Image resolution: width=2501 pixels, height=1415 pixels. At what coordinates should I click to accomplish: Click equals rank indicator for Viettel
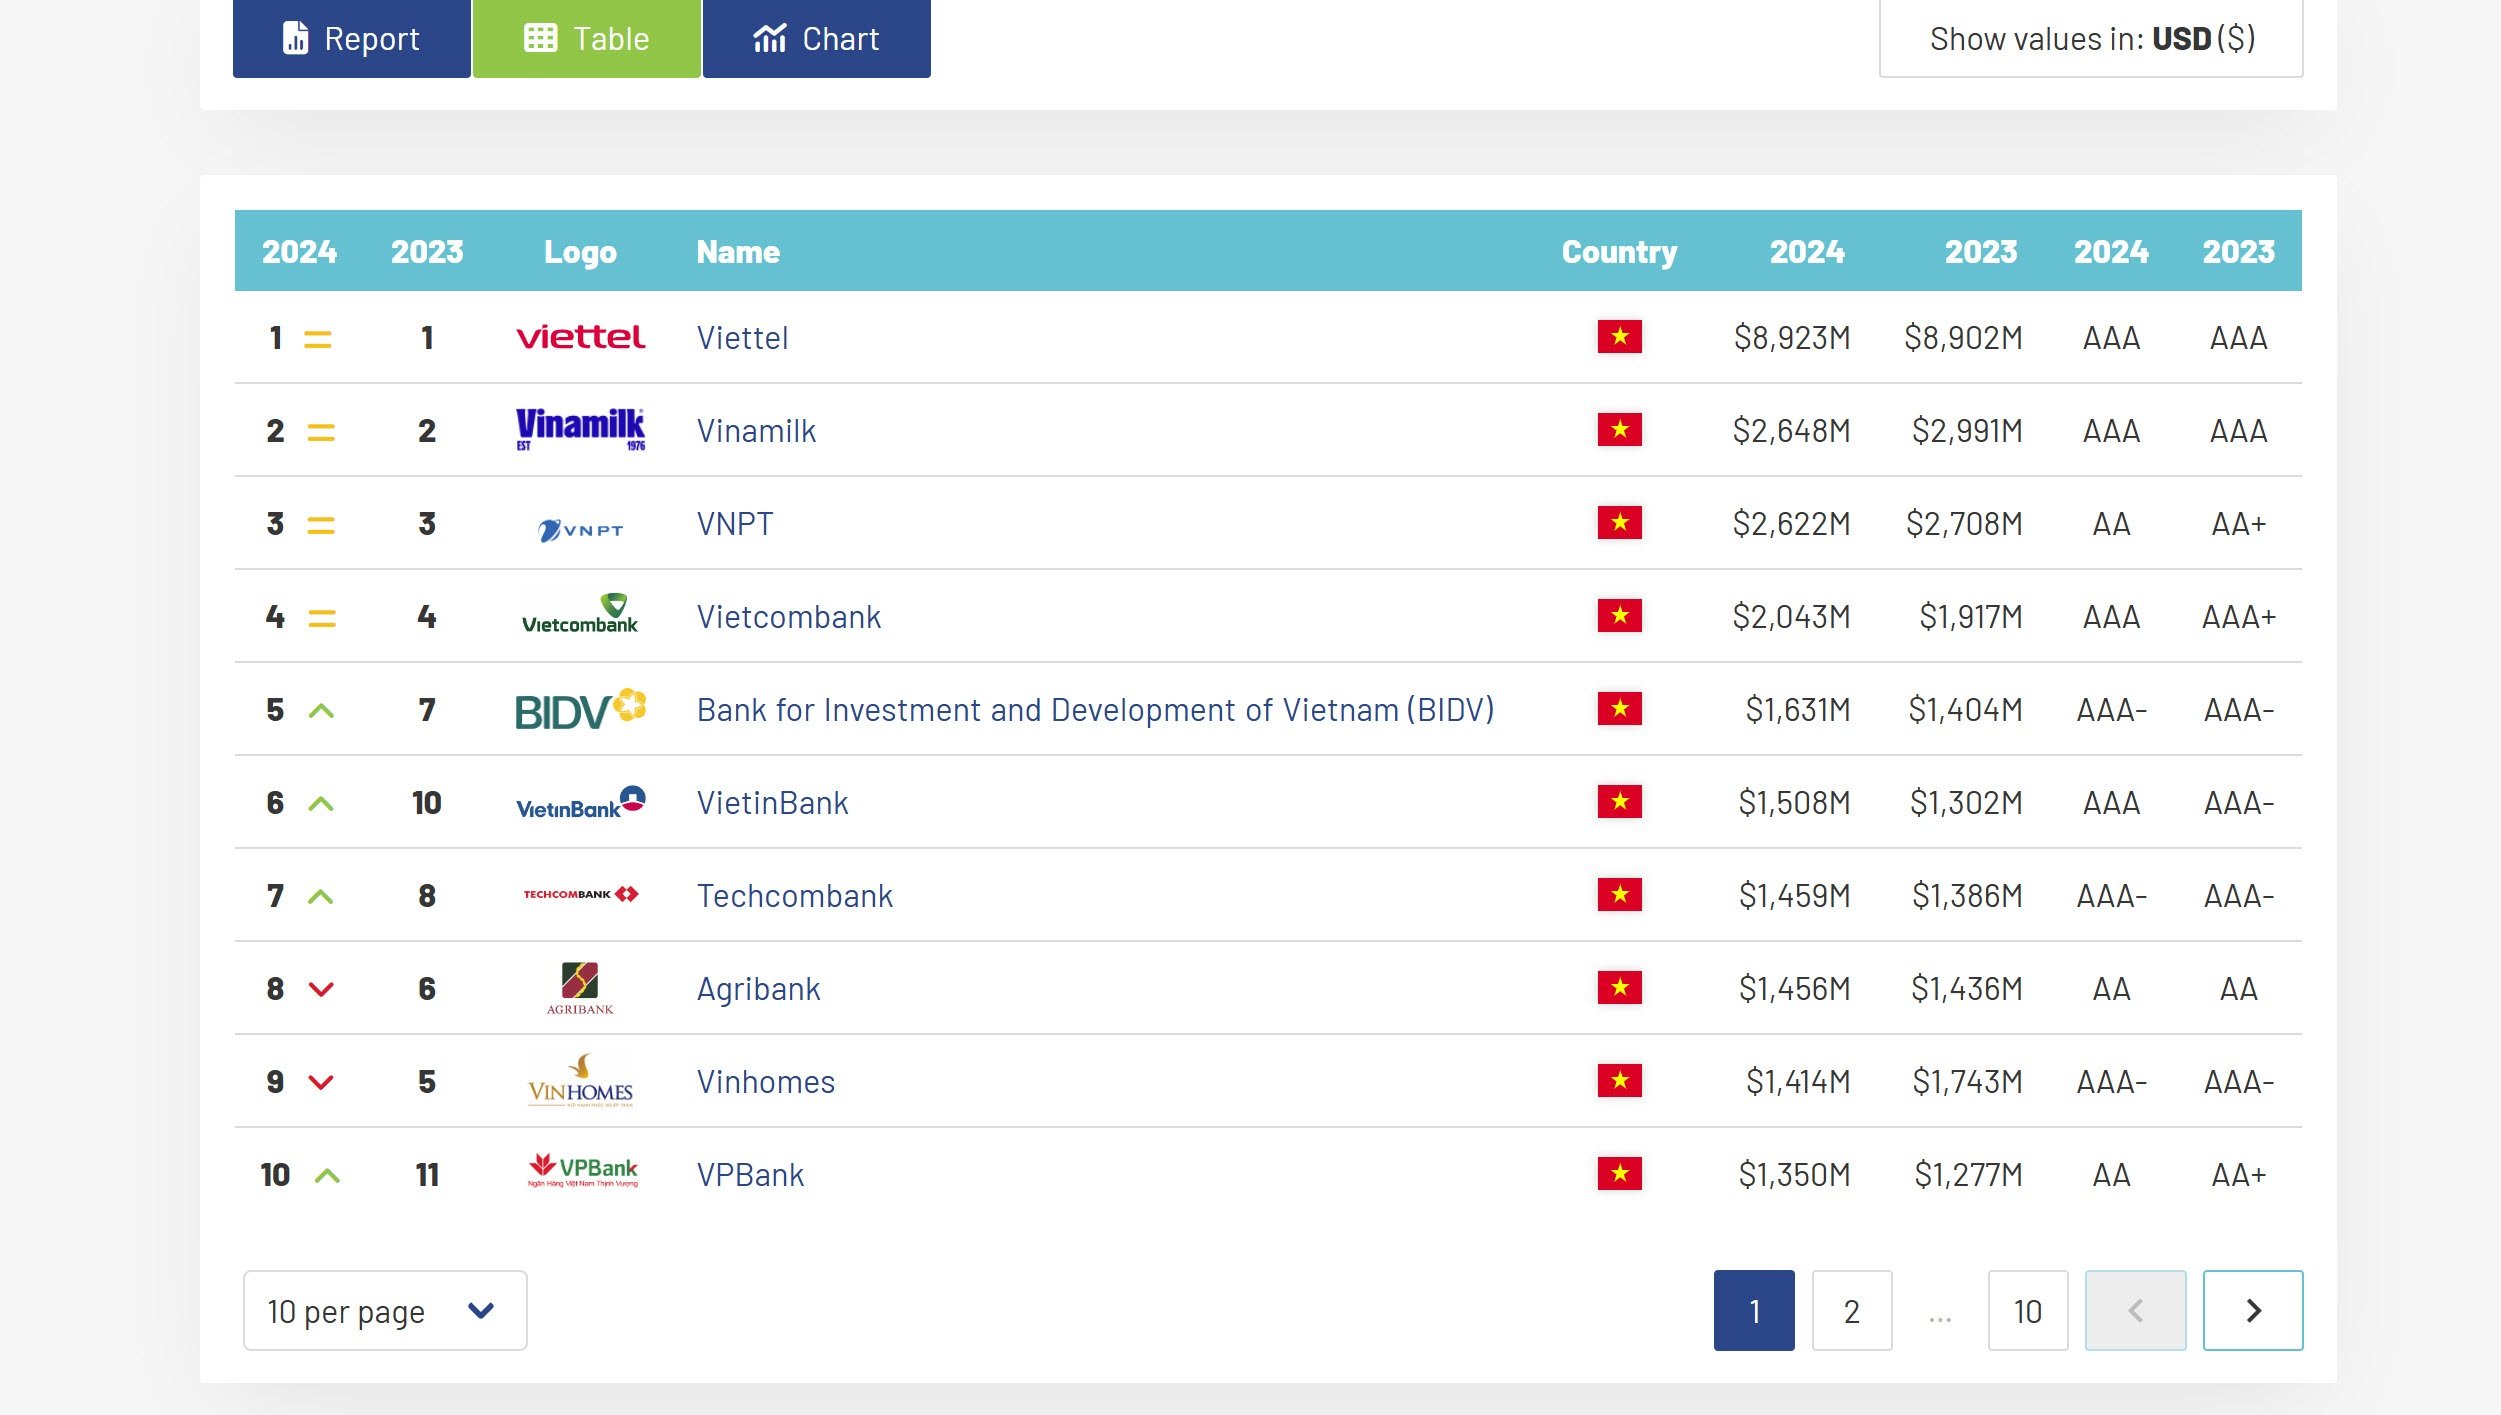317,340
